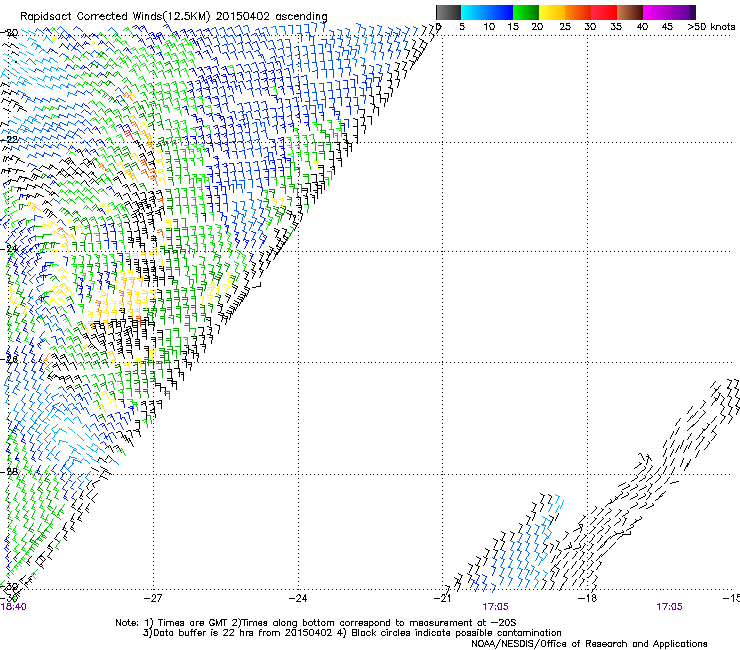Image resolution: width=740 pixels, height=650 pixels.
Task: Click the purple '18:40' swath time label
Action: point(14,607)
